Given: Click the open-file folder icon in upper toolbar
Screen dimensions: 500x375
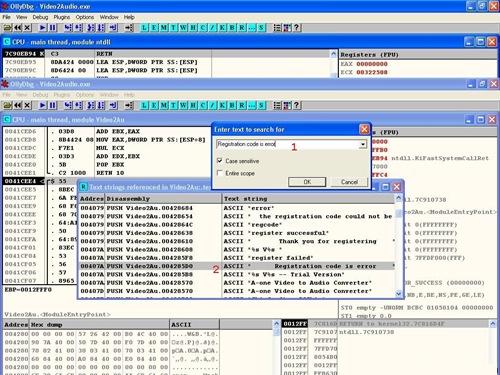Looking at the screenshot, I should 8,28.
